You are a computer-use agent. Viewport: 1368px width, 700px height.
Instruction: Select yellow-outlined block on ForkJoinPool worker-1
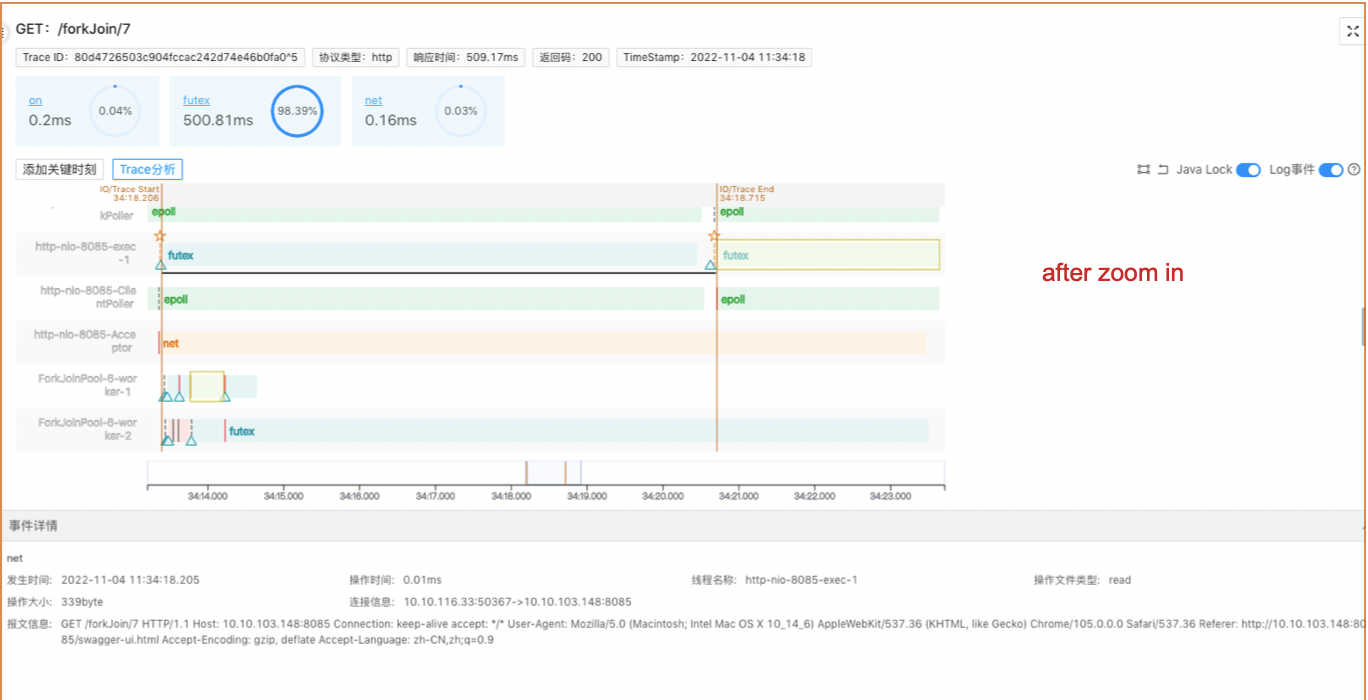point(207,386)
